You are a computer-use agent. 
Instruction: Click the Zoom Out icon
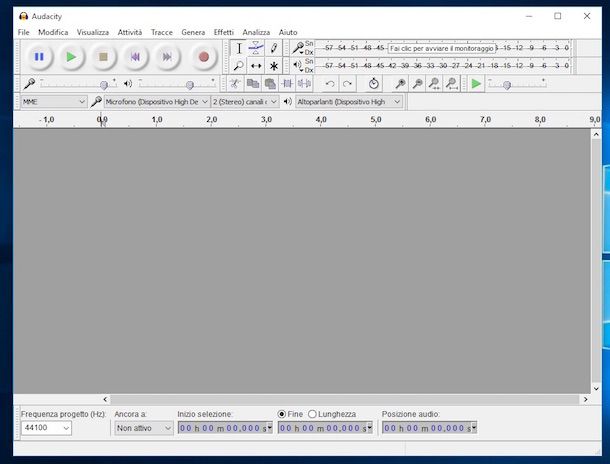click(x=417, y=84)
